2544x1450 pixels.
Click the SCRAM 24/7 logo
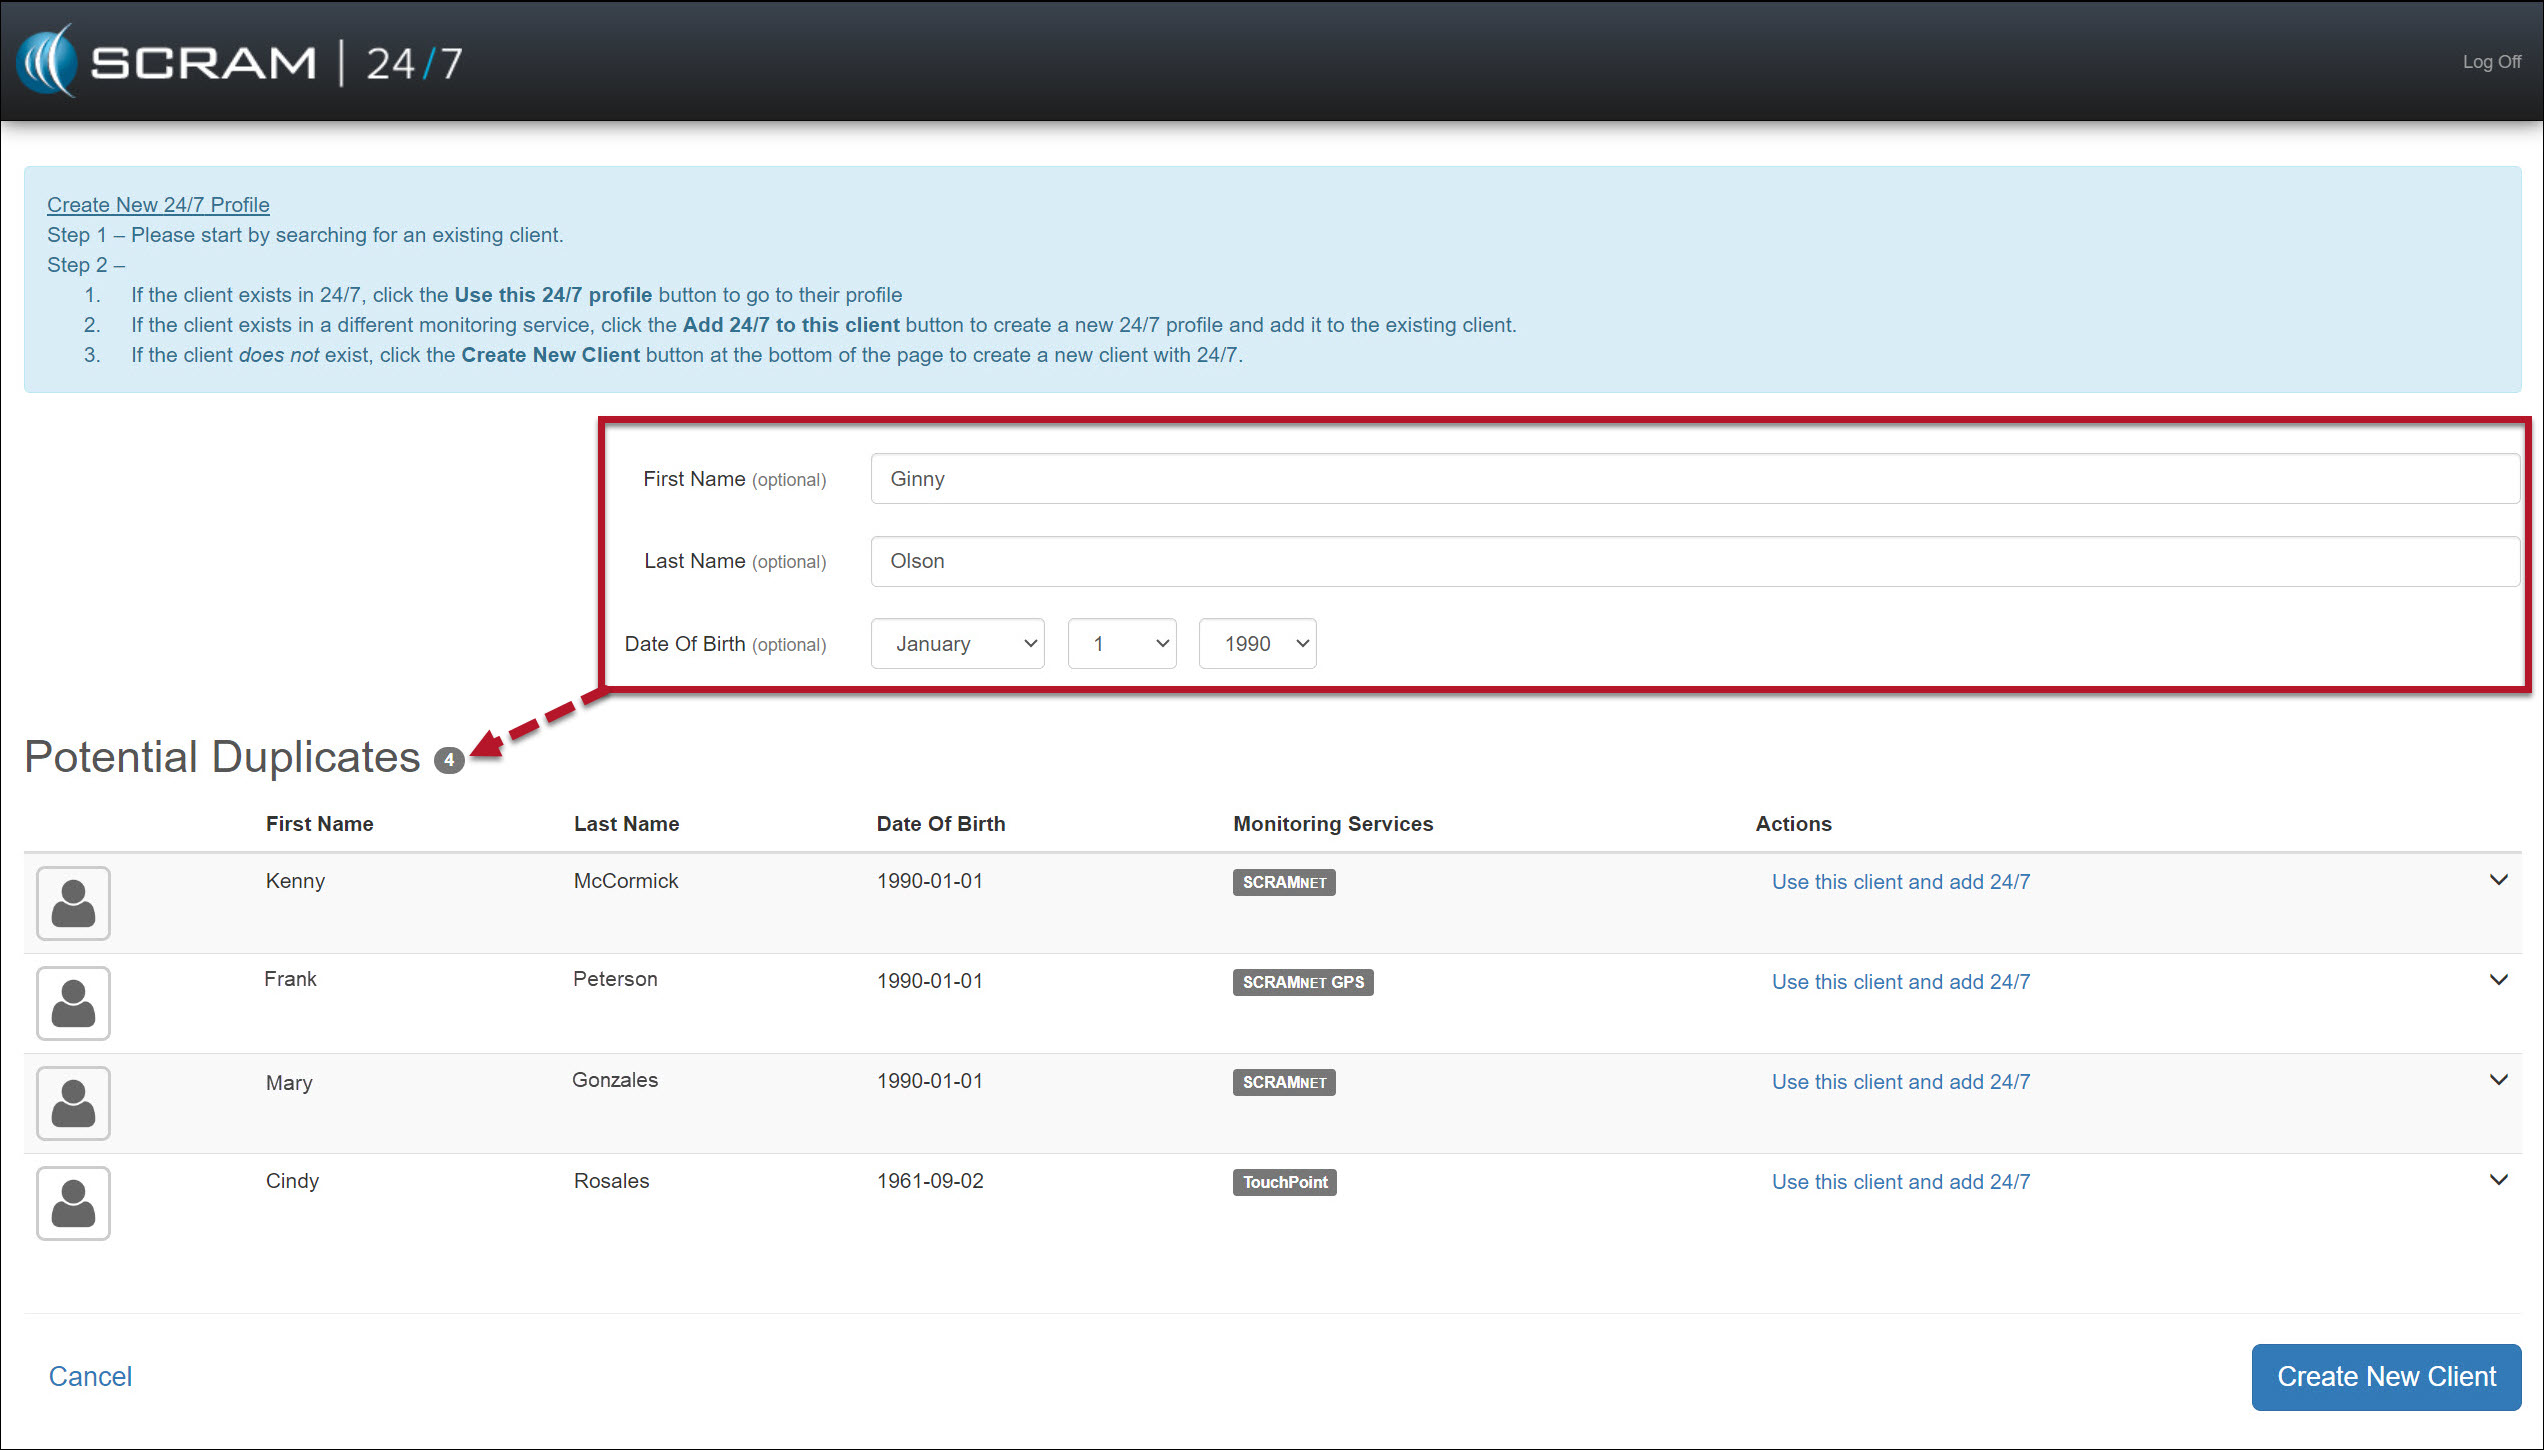point(240,62)
